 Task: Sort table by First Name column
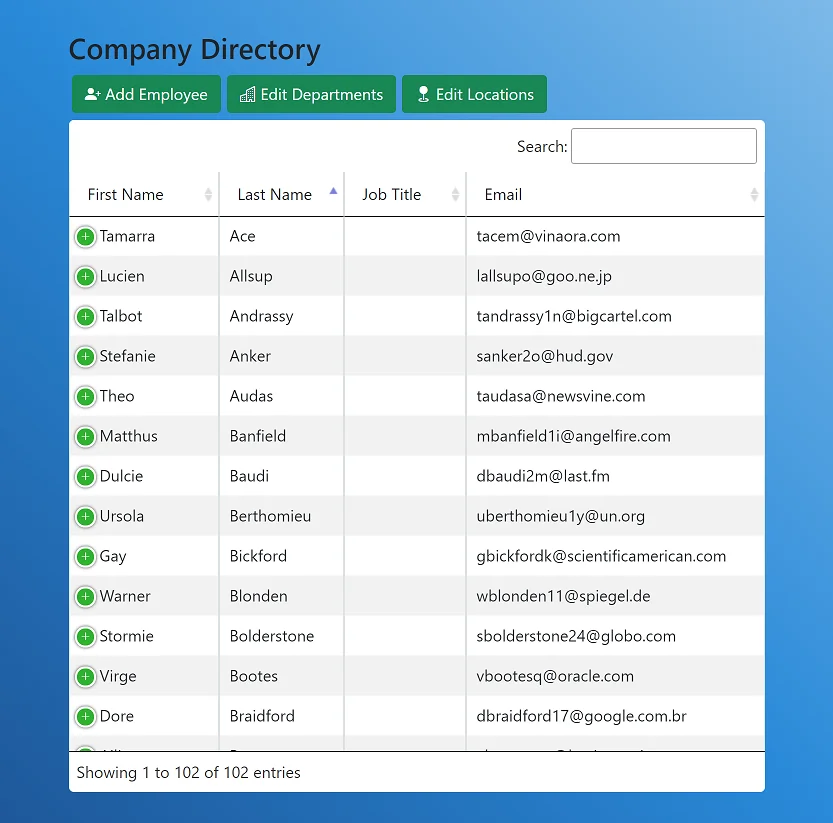click(126, 195)
